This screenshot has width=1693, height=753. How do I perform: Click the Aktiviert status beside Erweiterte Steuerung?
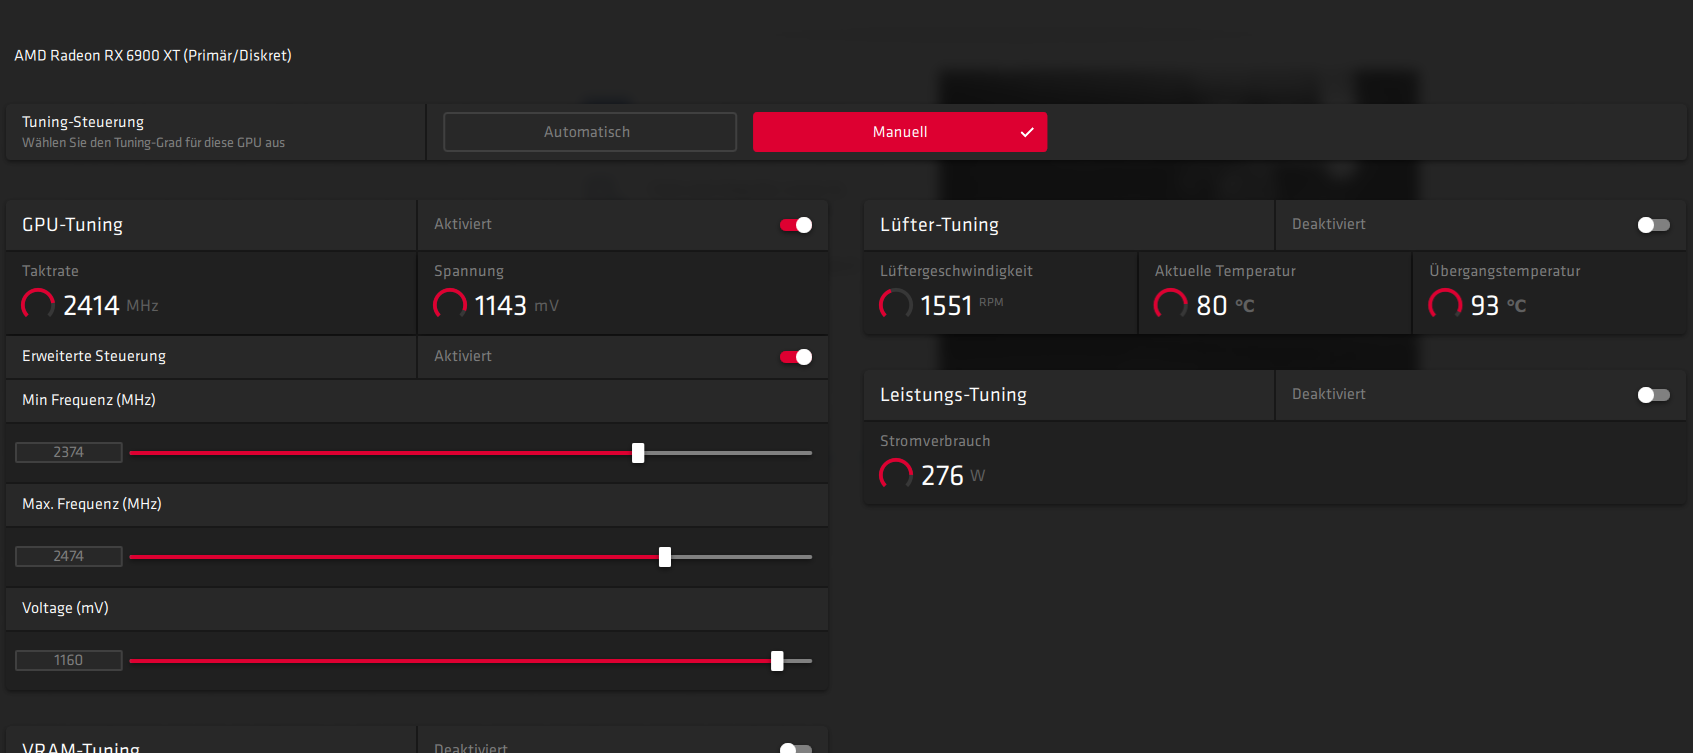click(x=463, y=356)
